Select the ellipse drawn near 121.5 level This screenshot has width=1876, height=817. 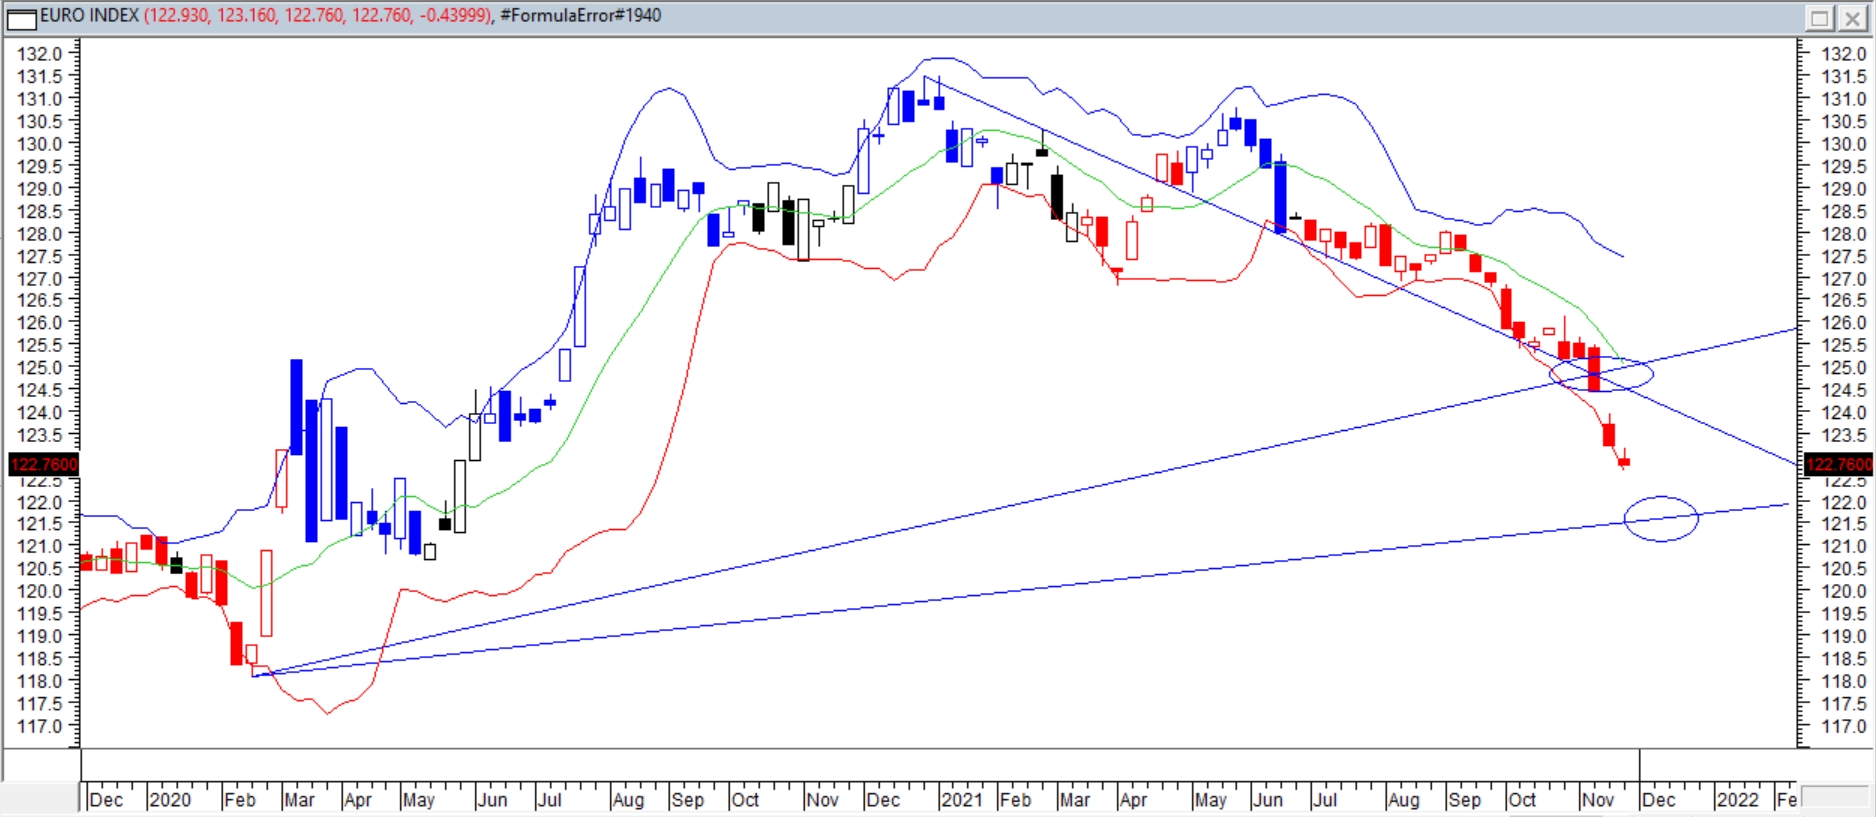point(1661,519)
